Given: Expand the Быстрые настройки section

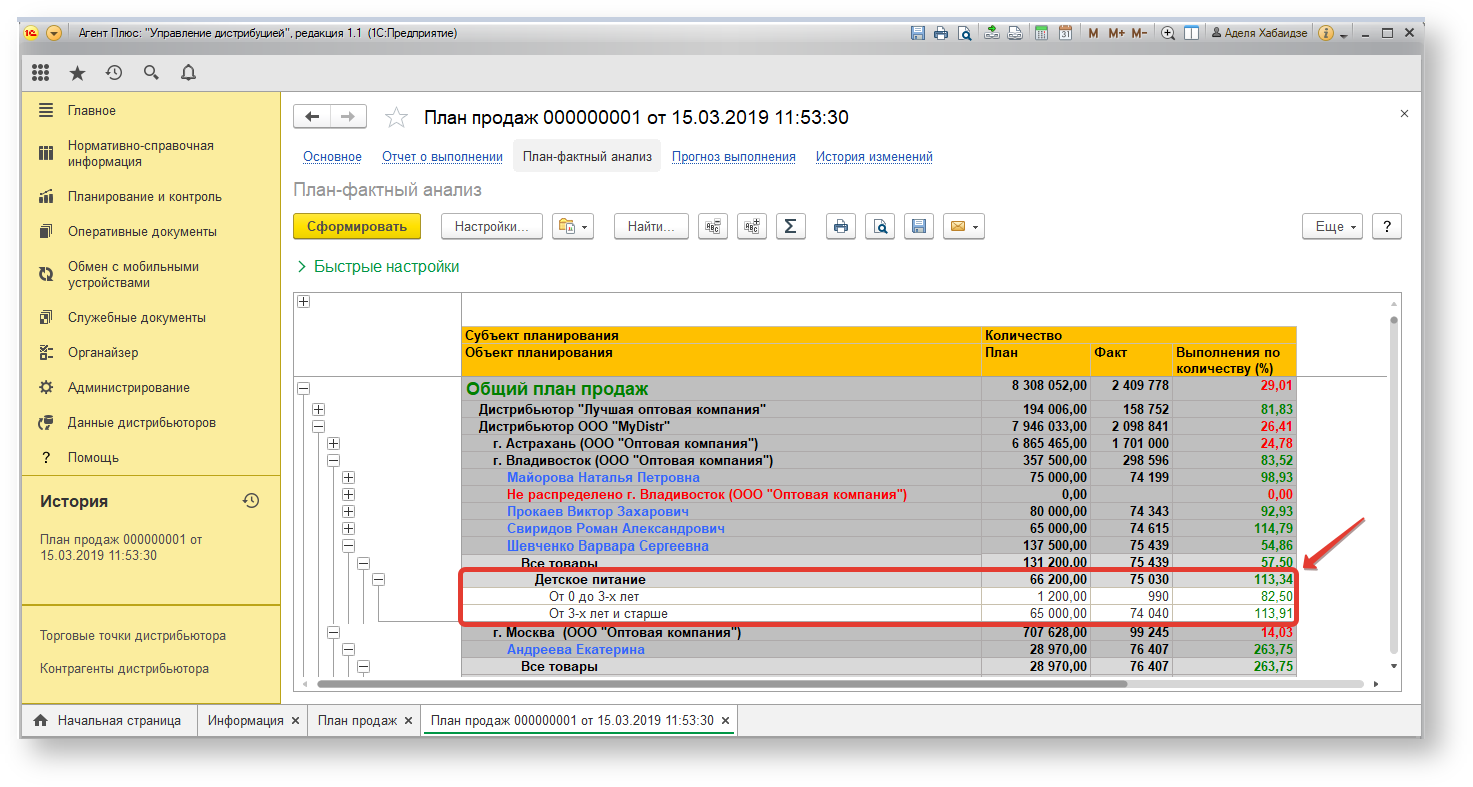Looking at the screenshot, I should pyautogui.click(x=378, y=267).
